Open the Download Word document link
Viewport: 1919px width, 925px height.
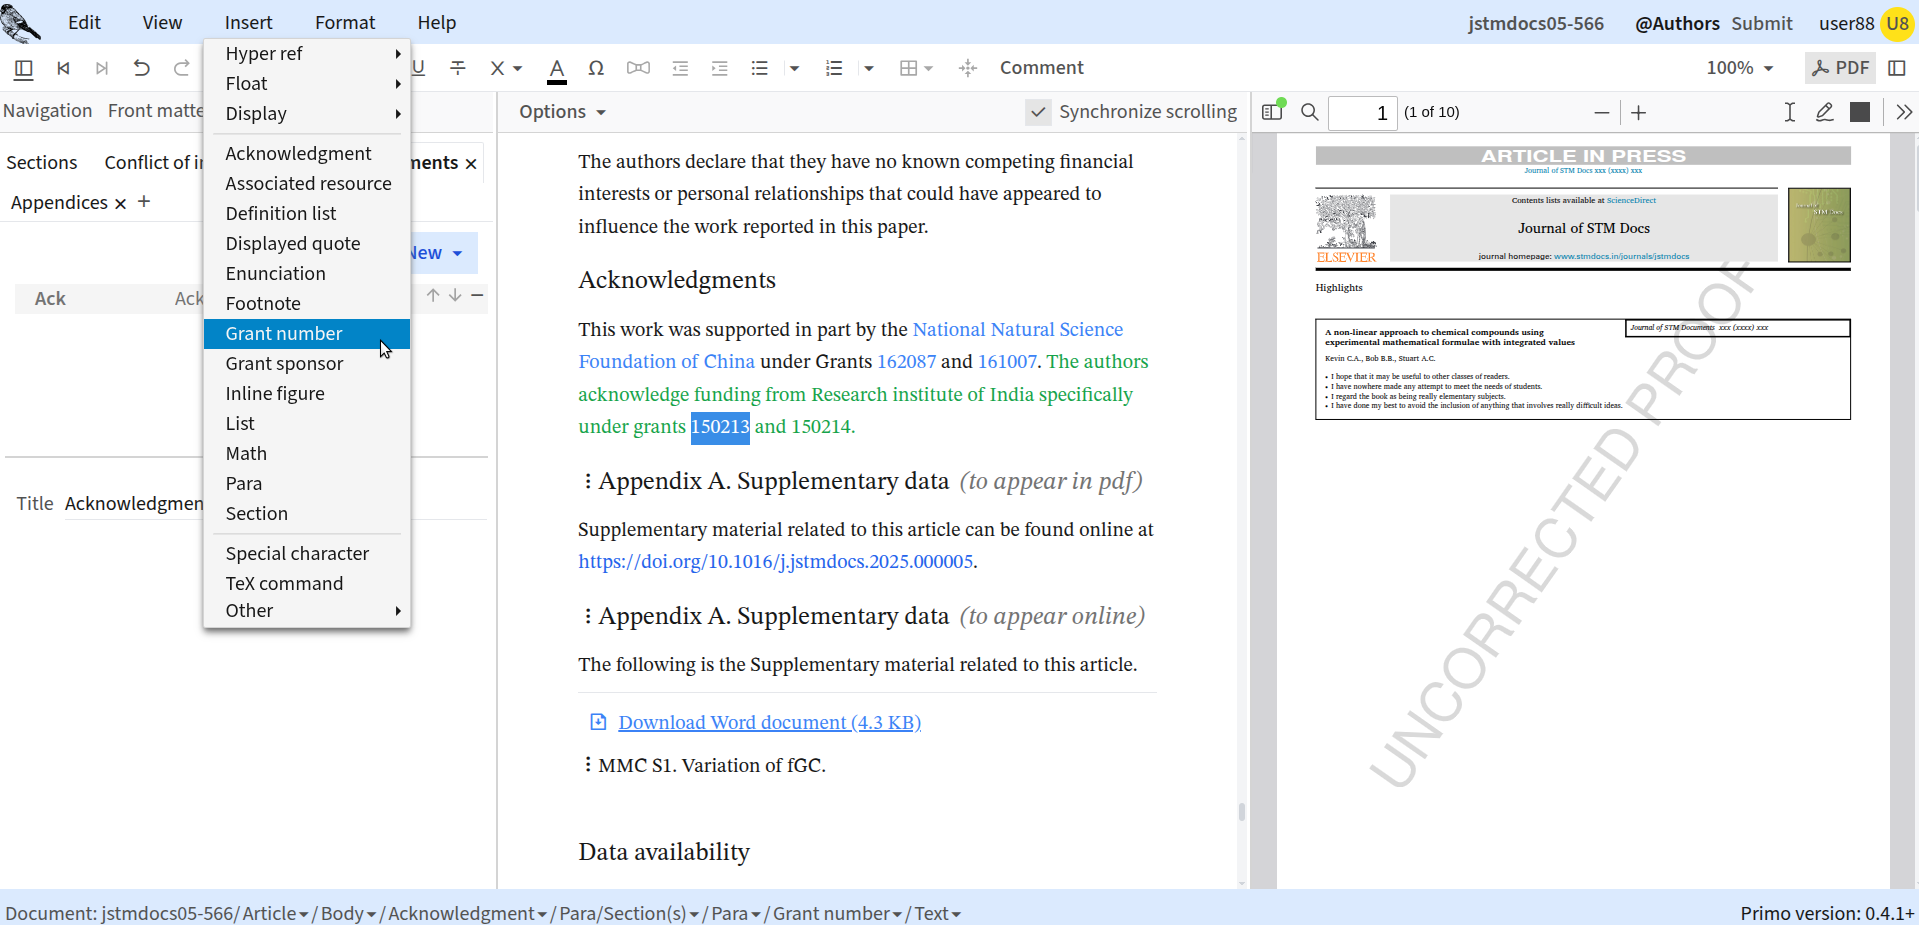coord(769,722)
